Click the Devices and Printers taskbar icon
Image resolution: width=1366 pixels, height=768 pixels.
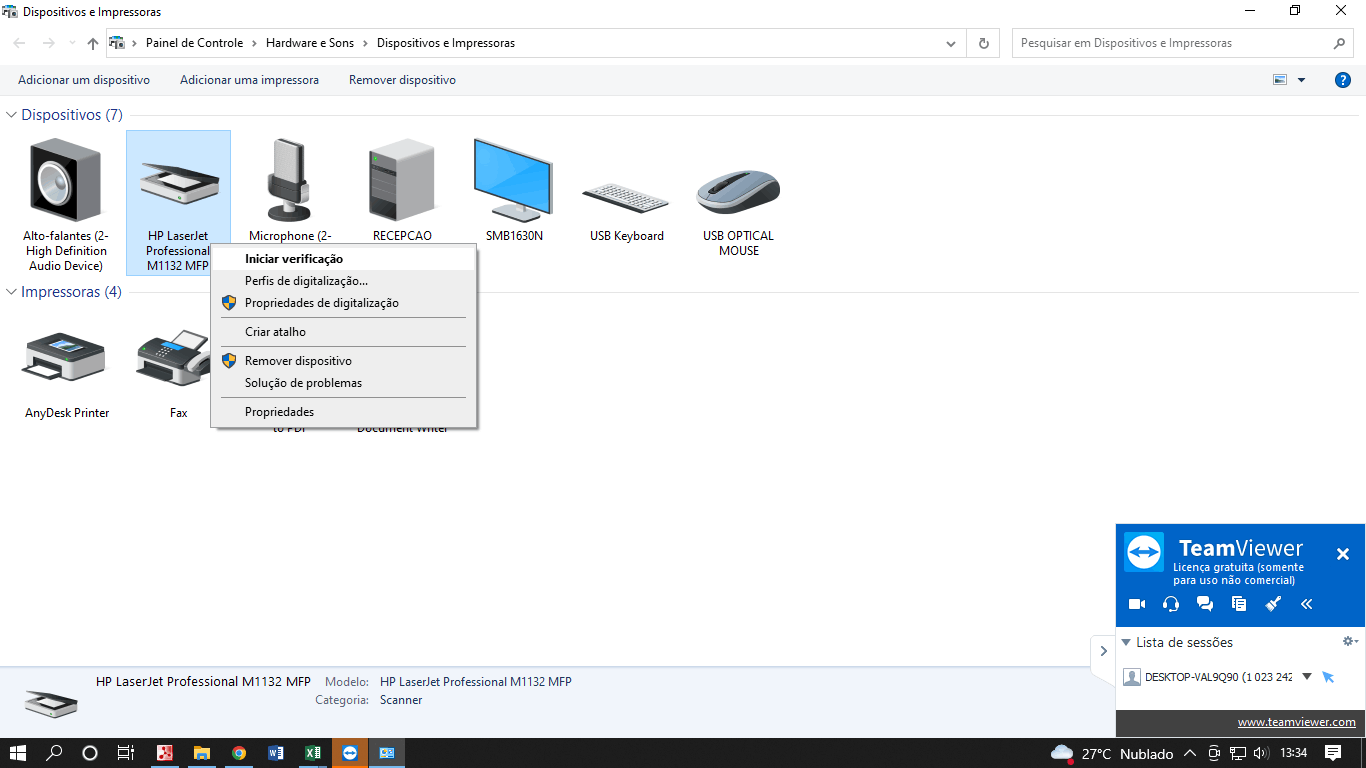pyautogui.click(x=386, y=753)
